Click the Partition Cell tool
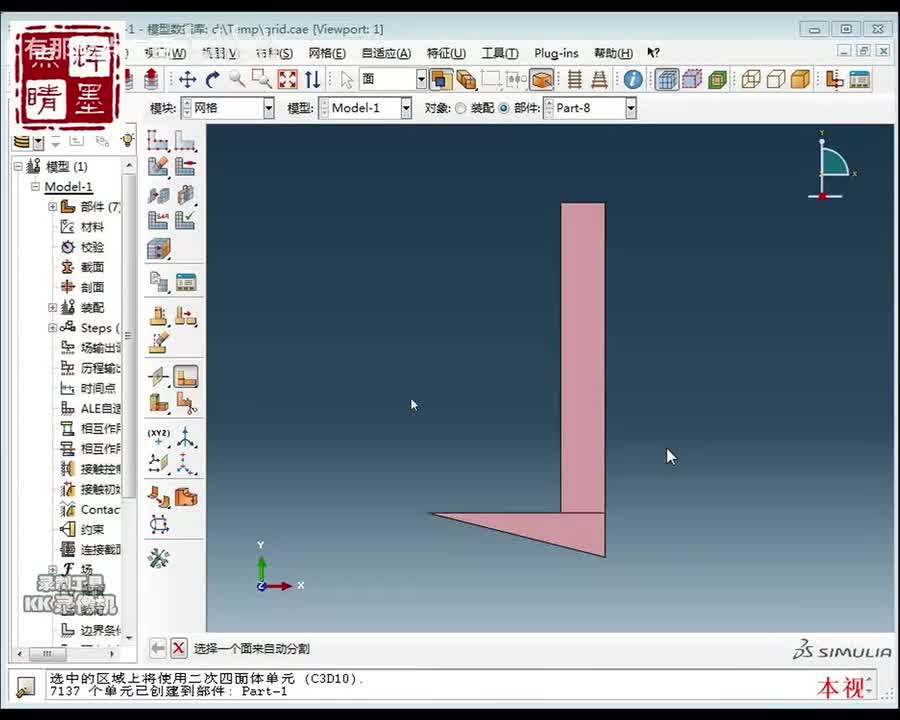 point(158,404)
